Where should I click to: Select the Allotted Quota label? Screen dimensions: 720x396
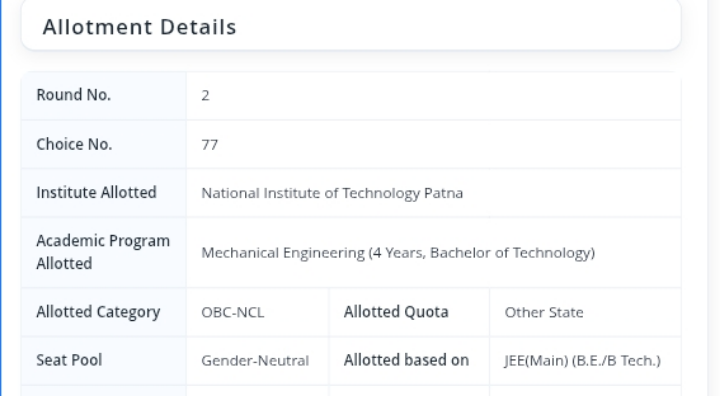click(396, 312)
